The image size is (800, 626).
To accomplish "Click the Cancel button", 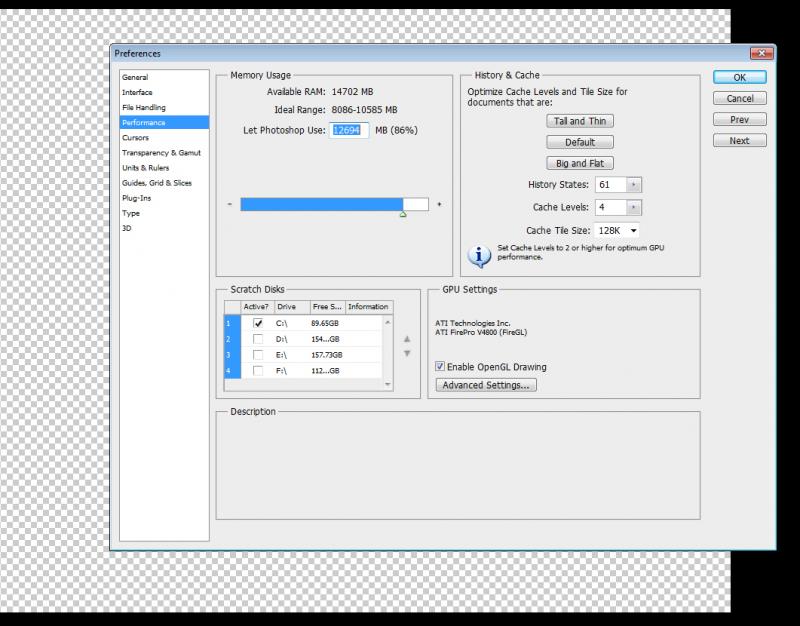I will [x=740, y=98].
